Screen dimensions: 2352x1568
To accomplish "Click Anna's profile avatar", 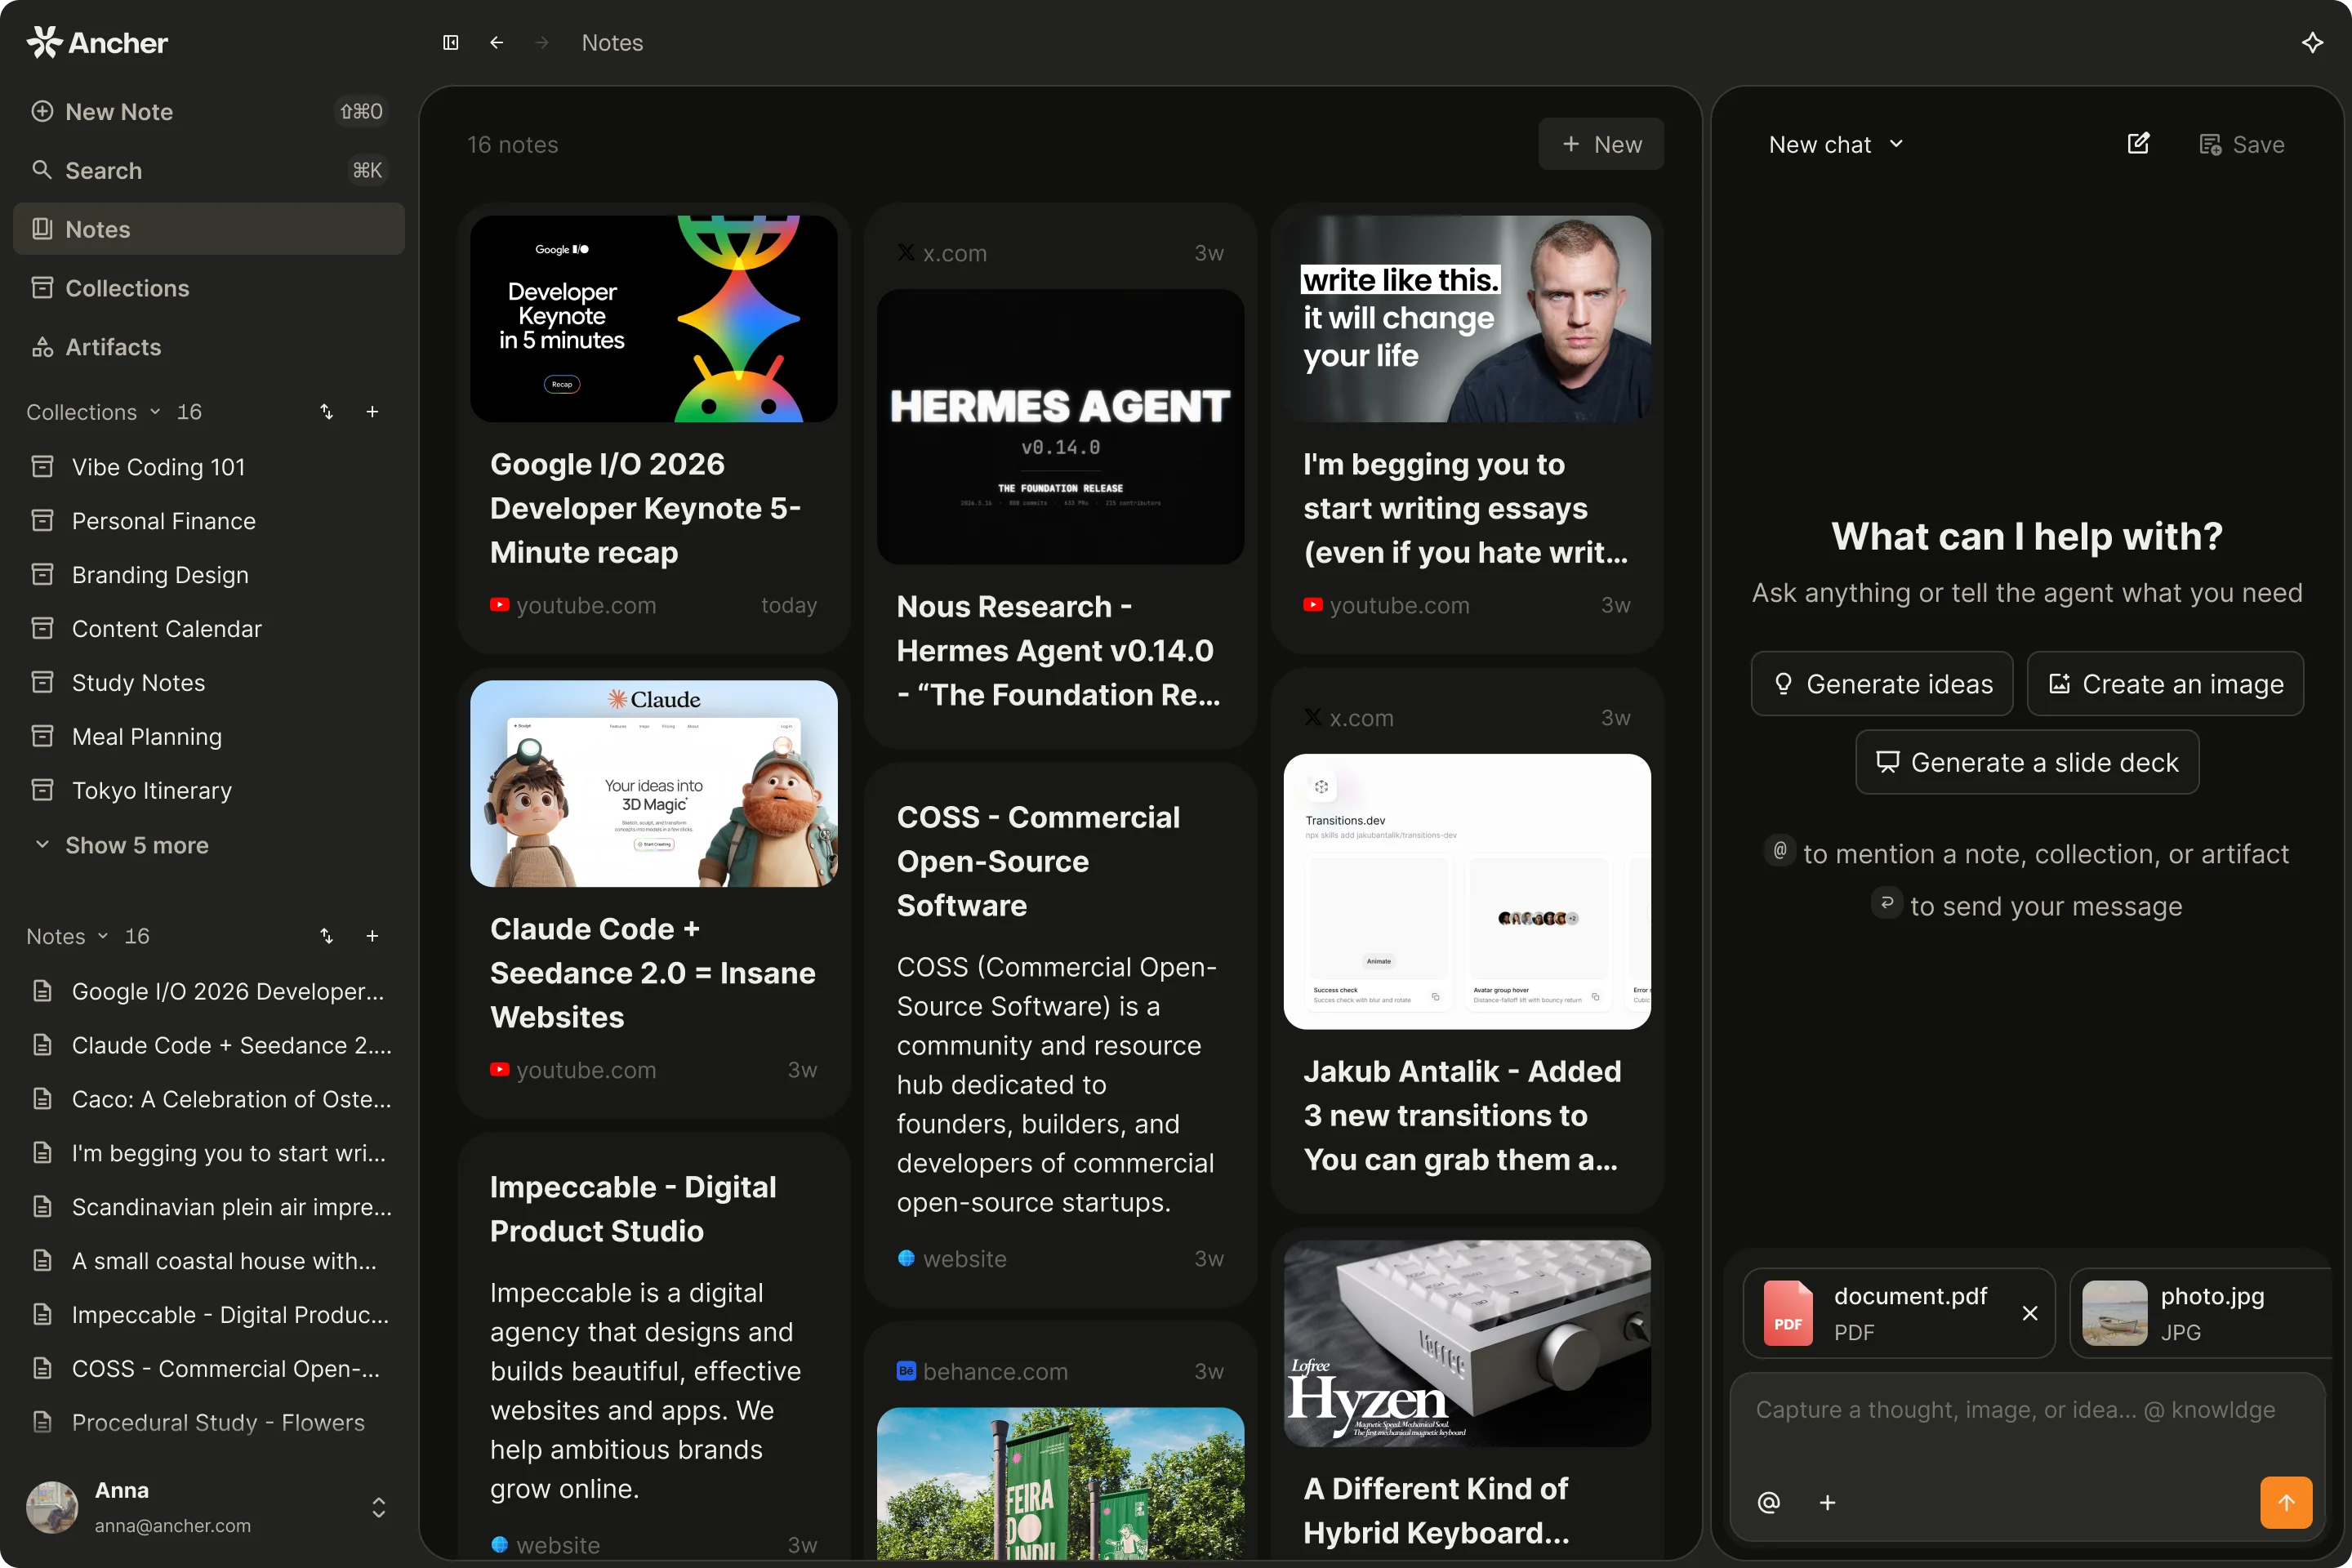I will pyautogui.click(x=52, y=1508).
